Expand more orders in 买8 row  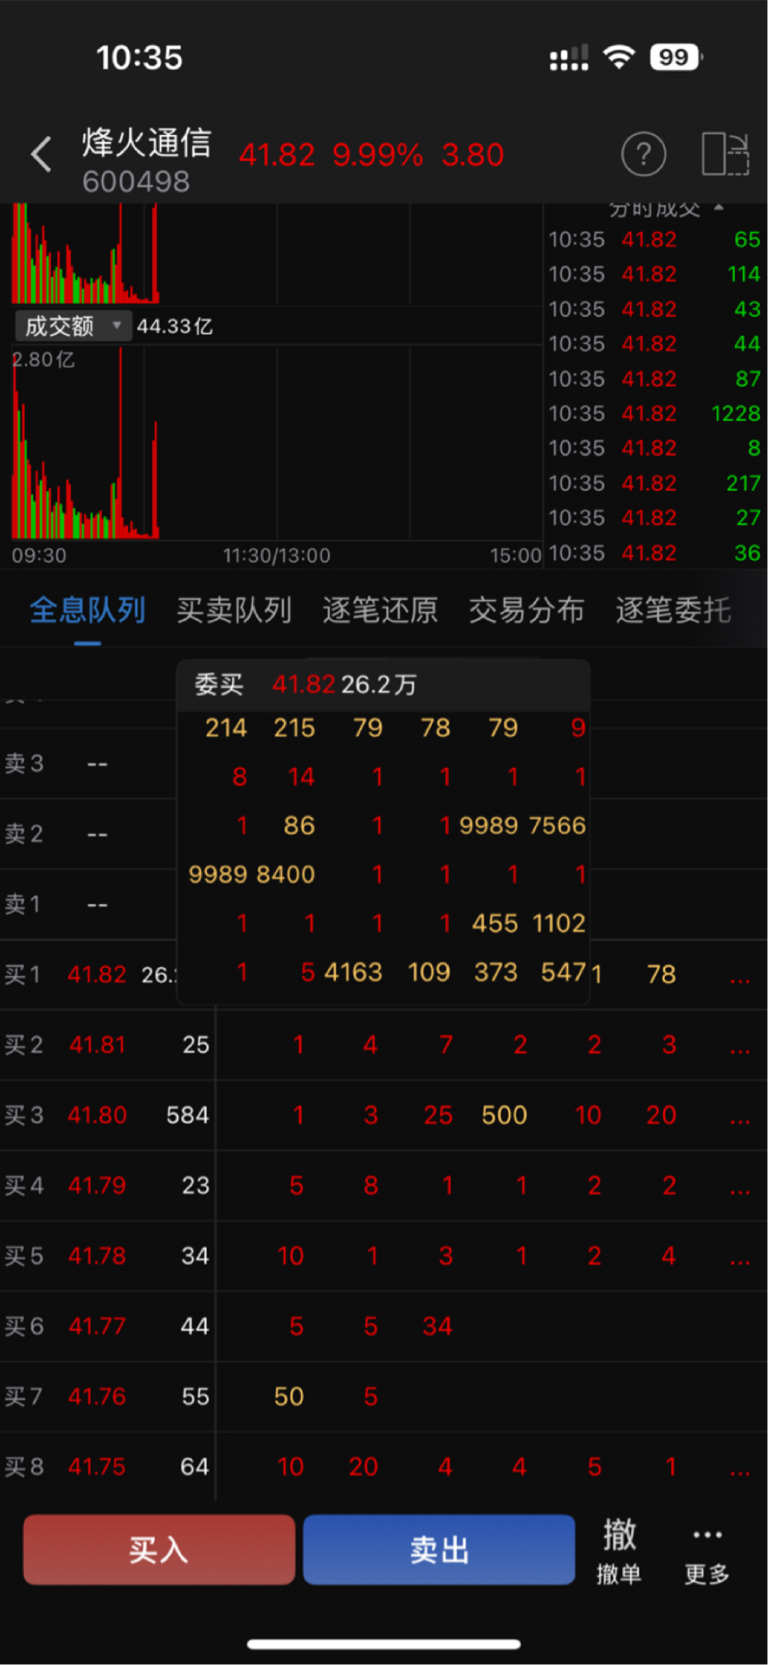coord(740,1472)
